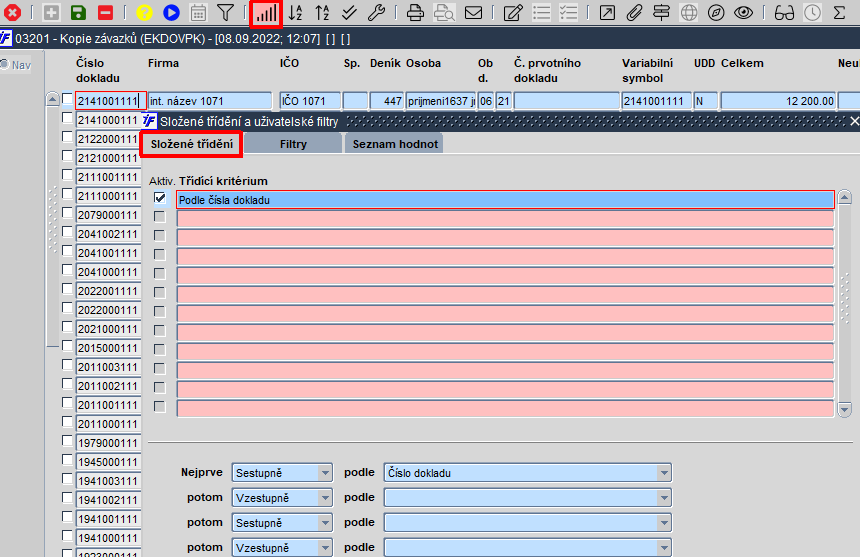Click the Osoba field 'prijmeni1637'
The width and height of the screenshot is (860, 557).
441,101
